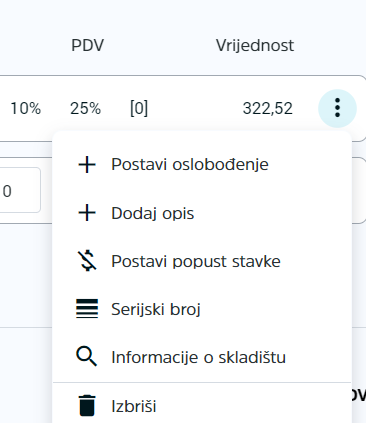366x423 pixels.
Task: Click the 322,52 value cell
Action: 268,109
